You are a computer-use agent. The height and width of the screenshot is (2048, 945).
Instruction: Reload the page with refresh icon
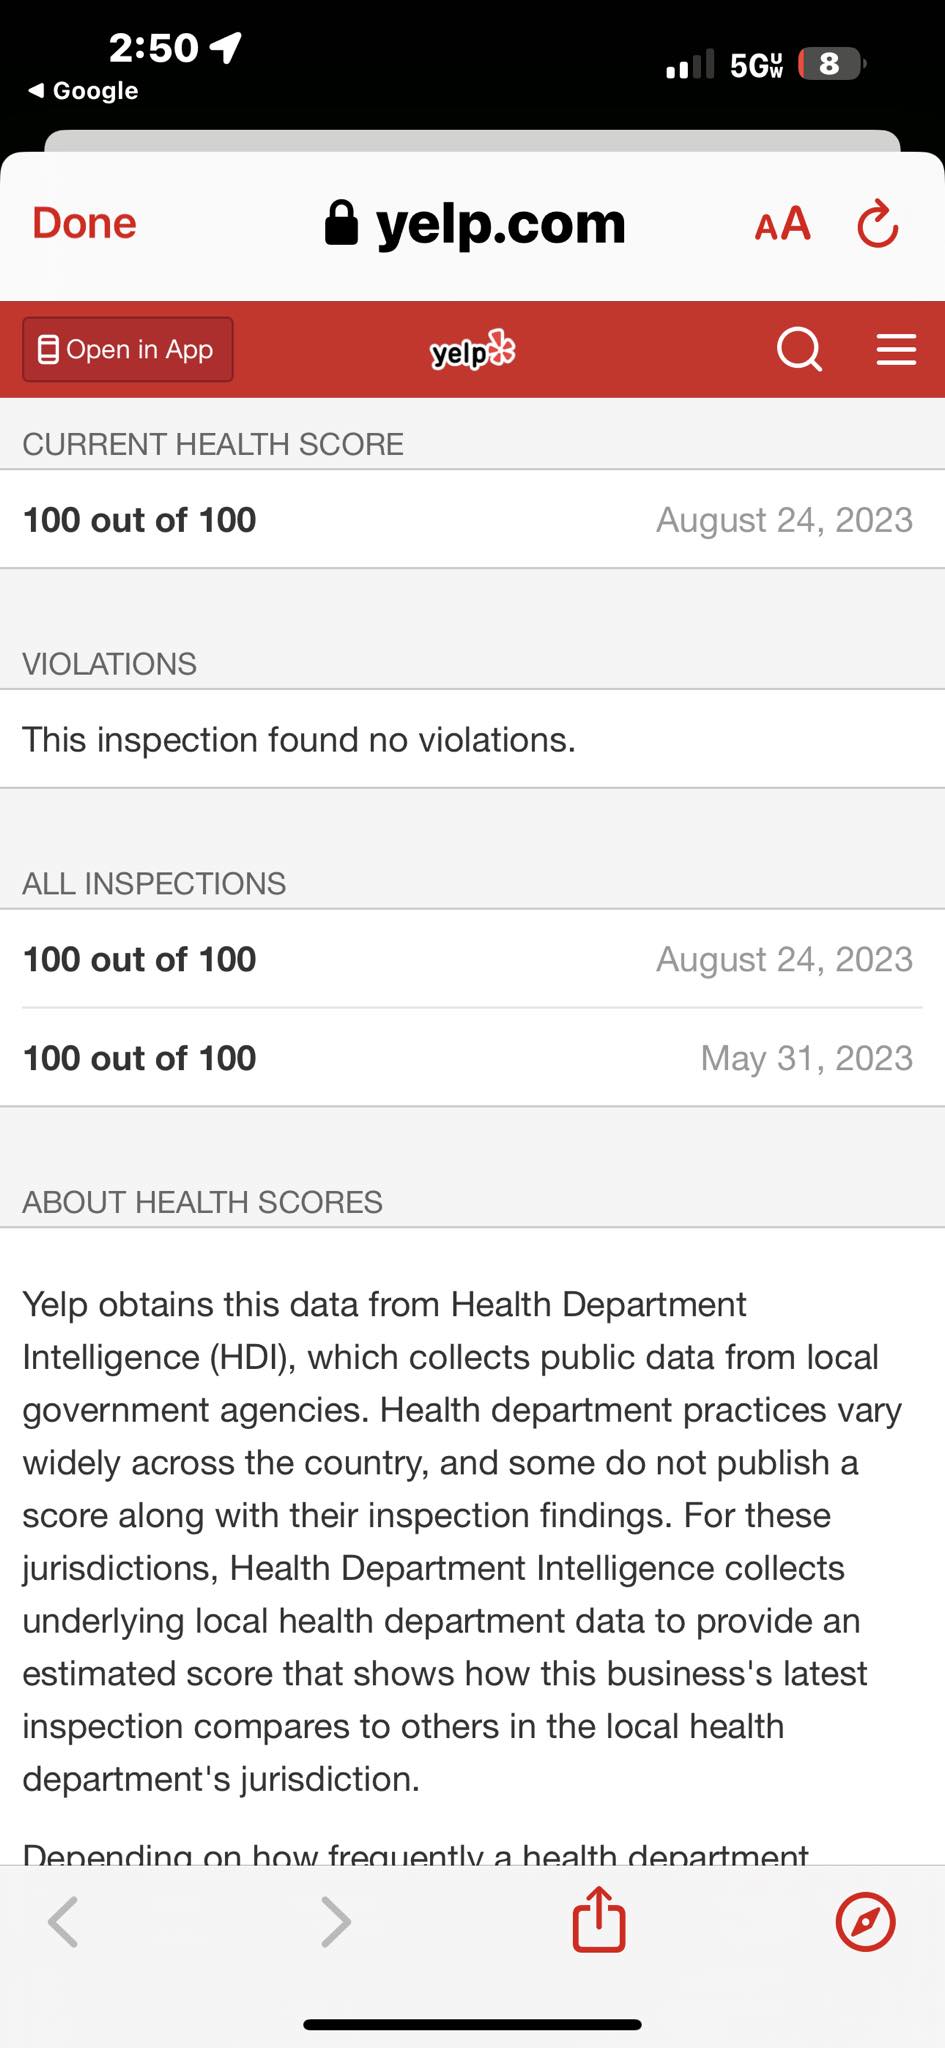(x=878, y=223)
